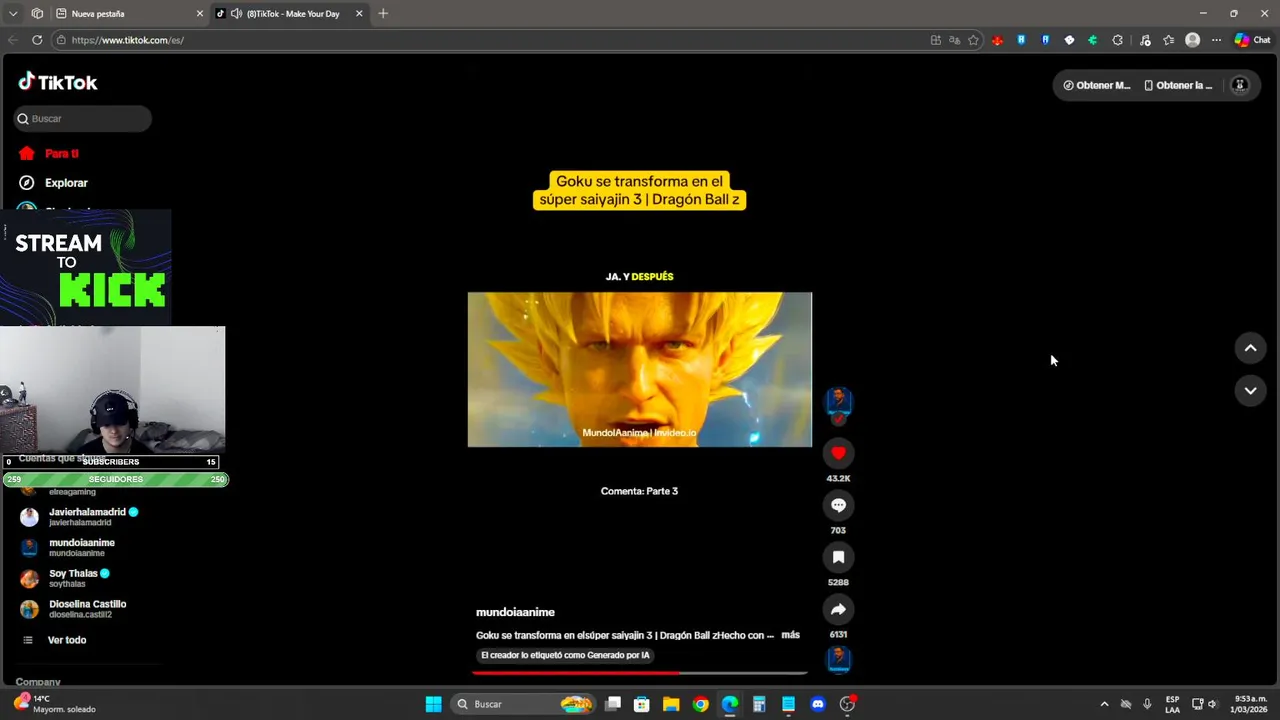Open Google Chrome from the taskbar
Screen dimensions: 1280x720
pyautogui.click(x=700, y=704)
